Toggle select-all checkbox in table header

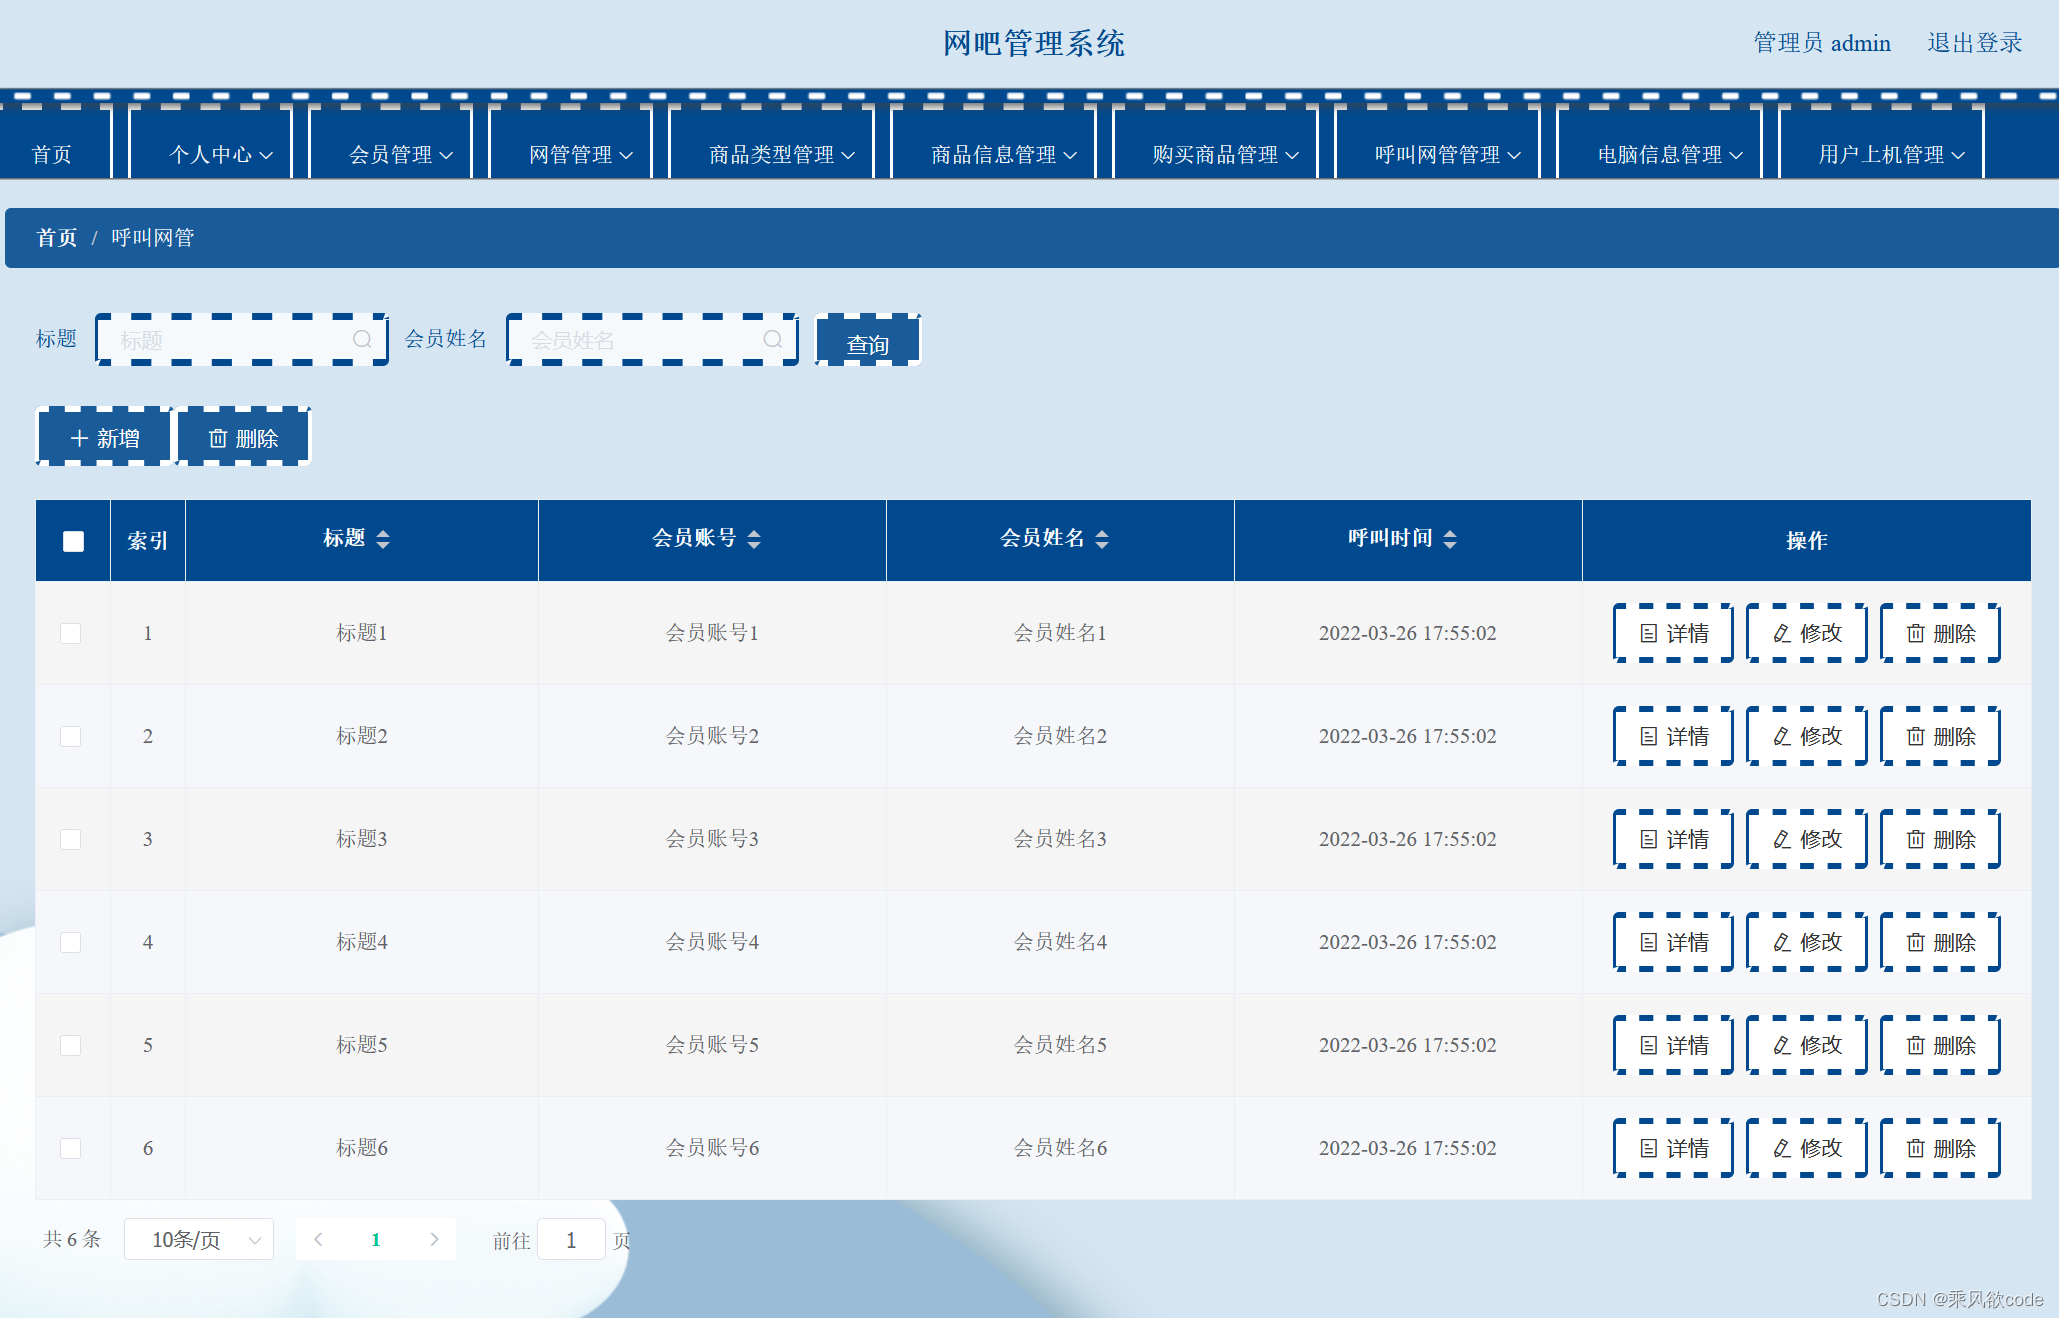coord(73,541)
